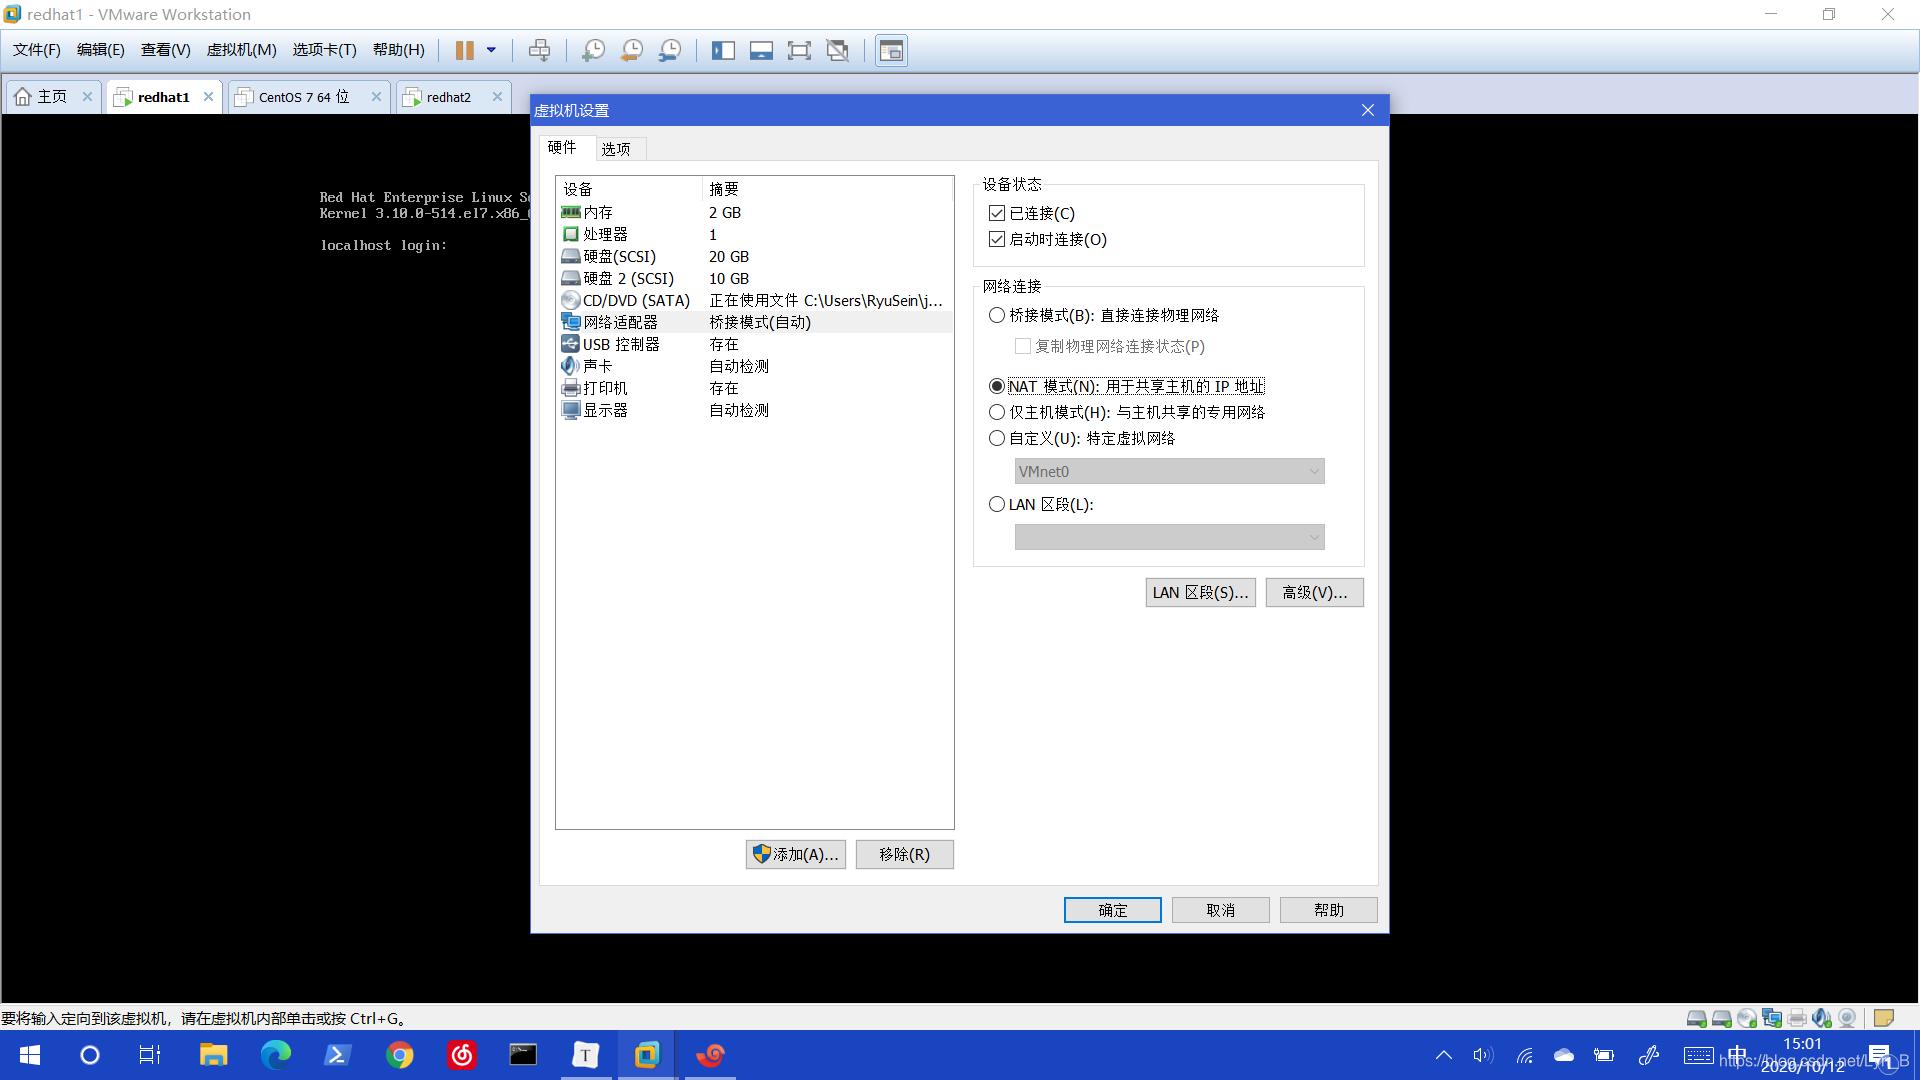Select the 声卡 device row
This screenshot has height=1080, width=1920.
(754, 366)
